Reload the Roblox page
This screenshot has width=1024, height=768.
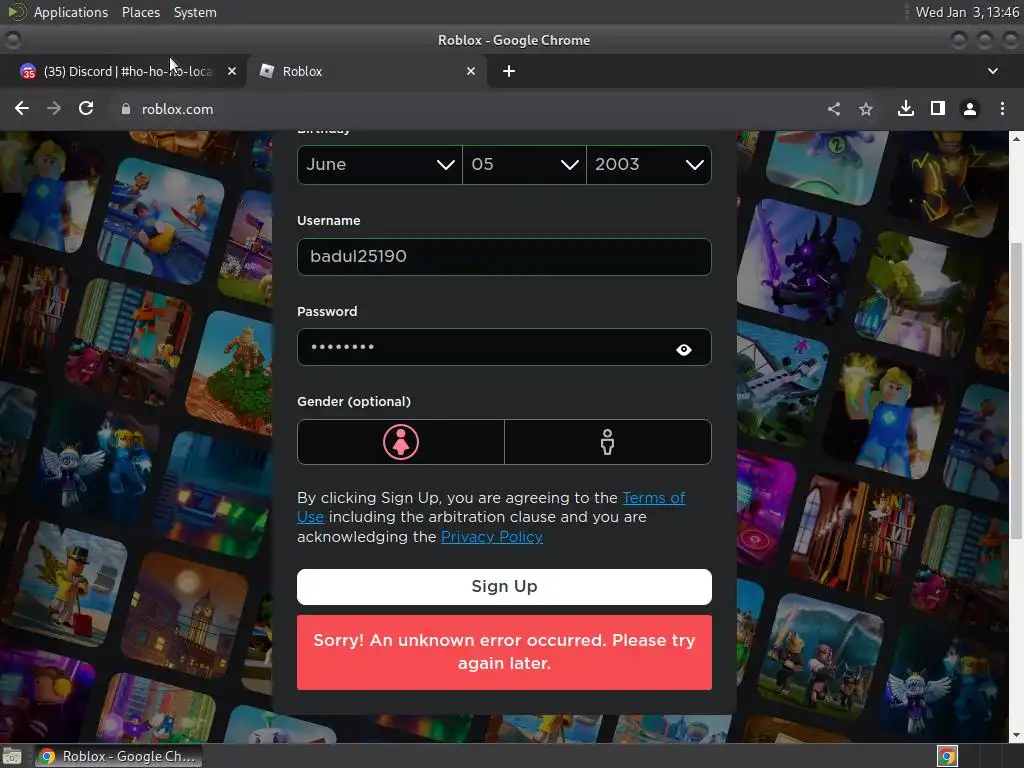pos(86,108)
